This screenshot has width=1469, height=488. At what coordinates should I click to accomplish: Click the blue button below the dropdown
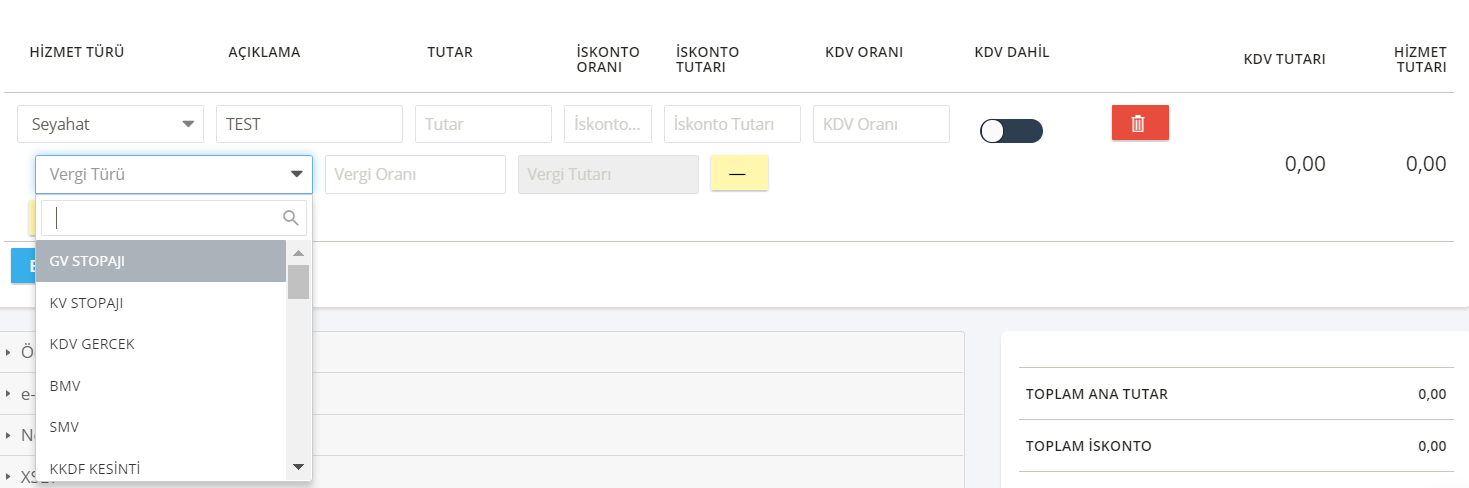[x=23, y=266]
